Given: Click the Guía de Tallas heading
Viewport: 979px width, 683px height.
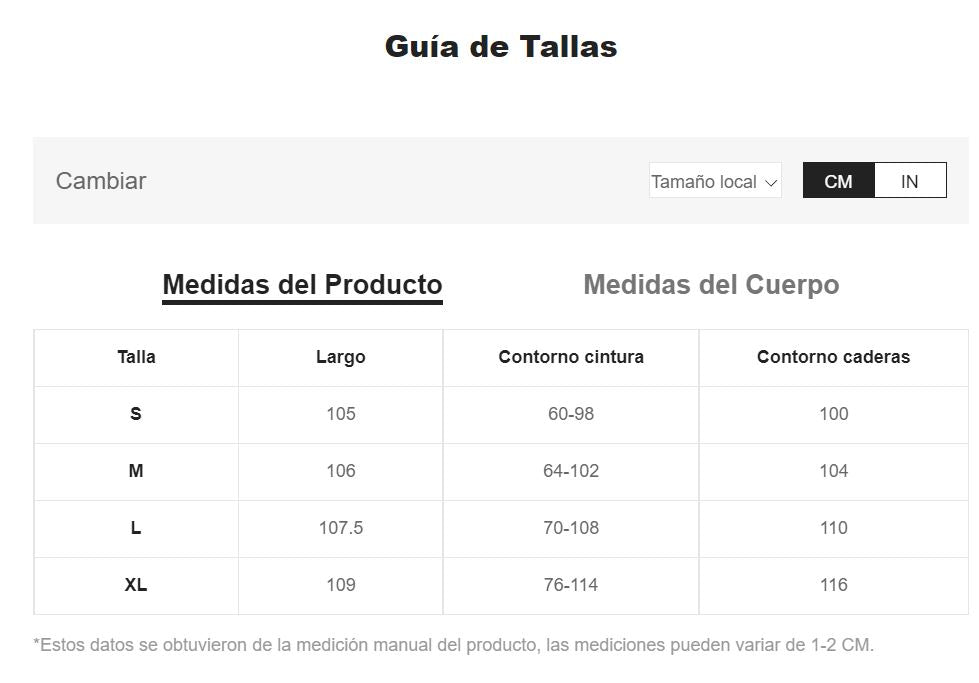Looking at the screenshot, I should pyautogui.click(x=501, y=47).
